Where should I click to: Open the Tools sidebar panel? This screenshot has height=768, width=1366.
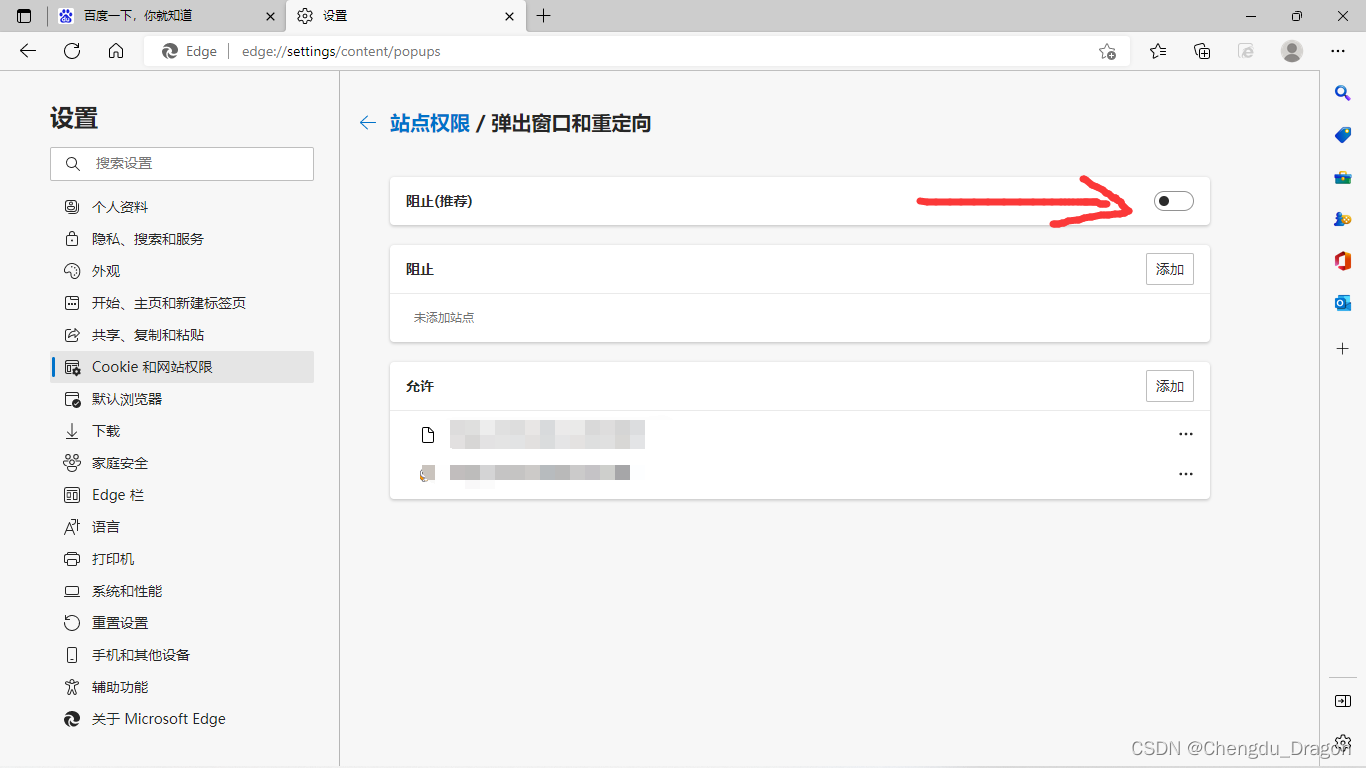pos(1341,177)
